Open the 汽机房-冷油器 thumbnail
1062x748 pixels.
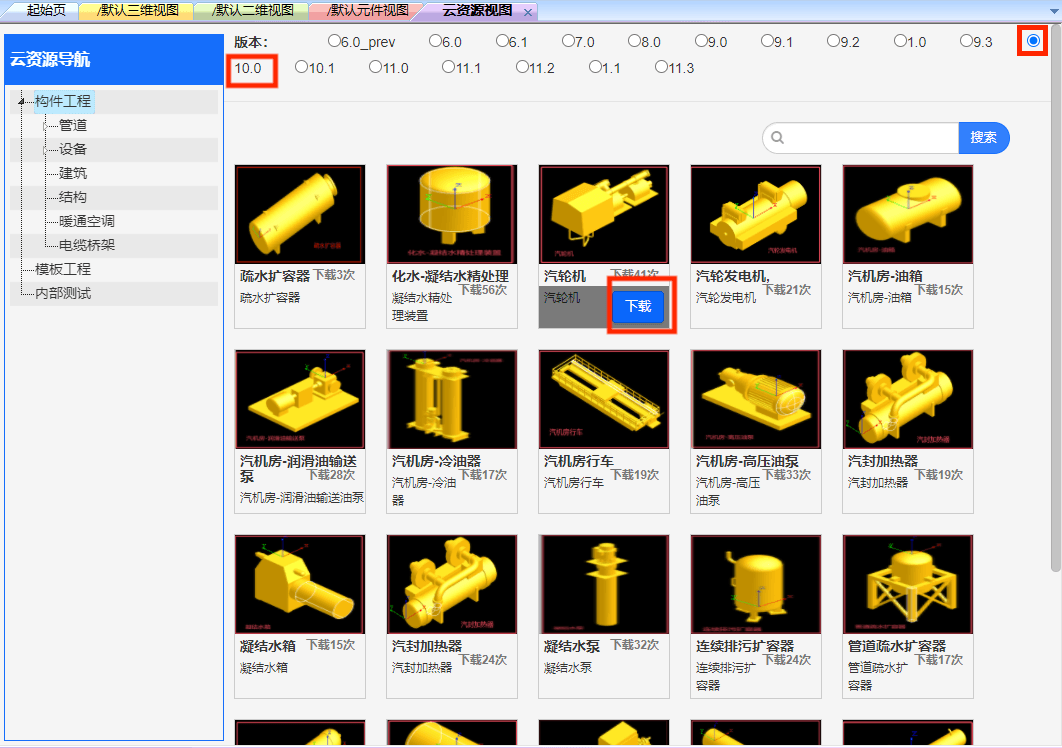pos(451,399)
